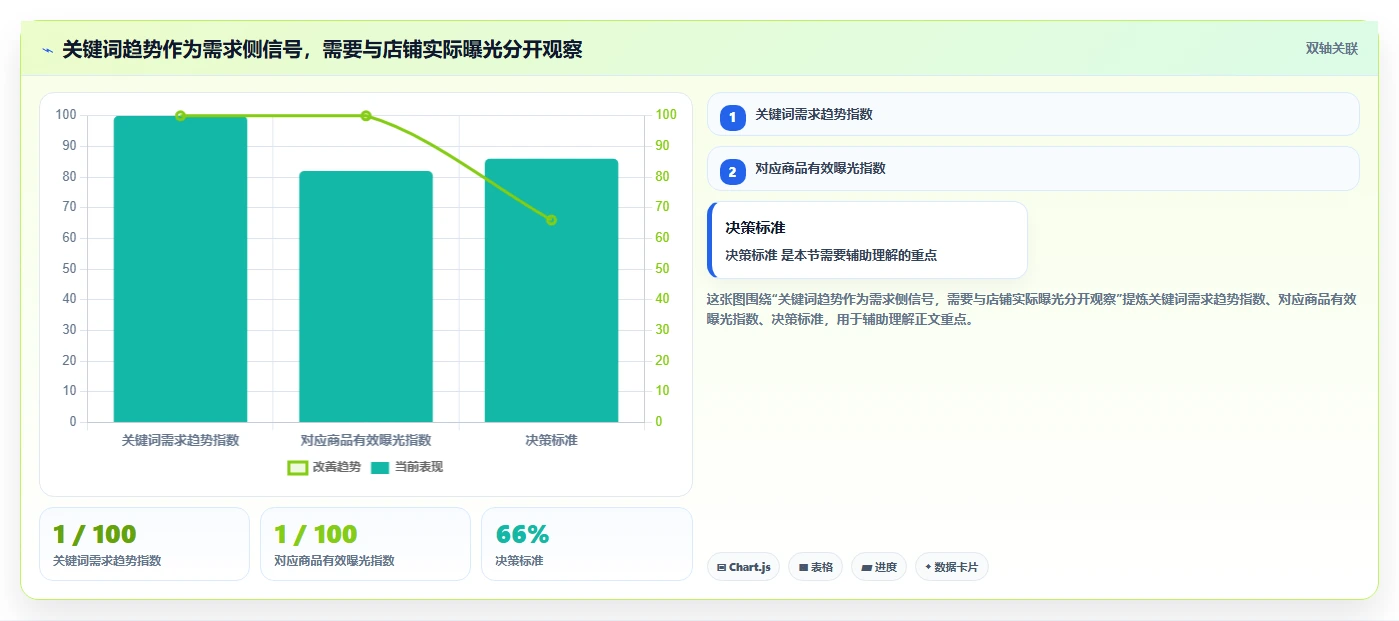
Task: Open the 关键词需求趋势指数 list item
Action: [x=1033, y=114]
